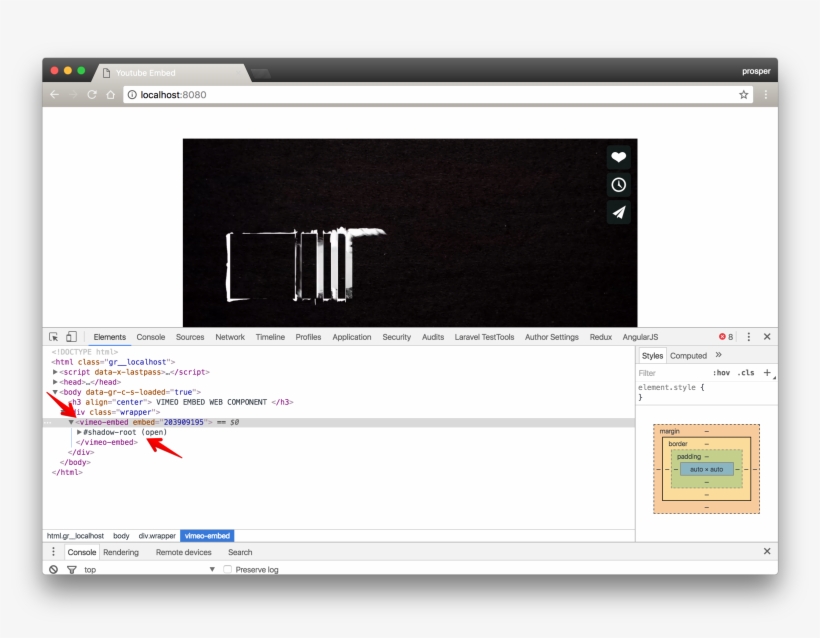Toggle the device toolbar icon

pos(70,336)
